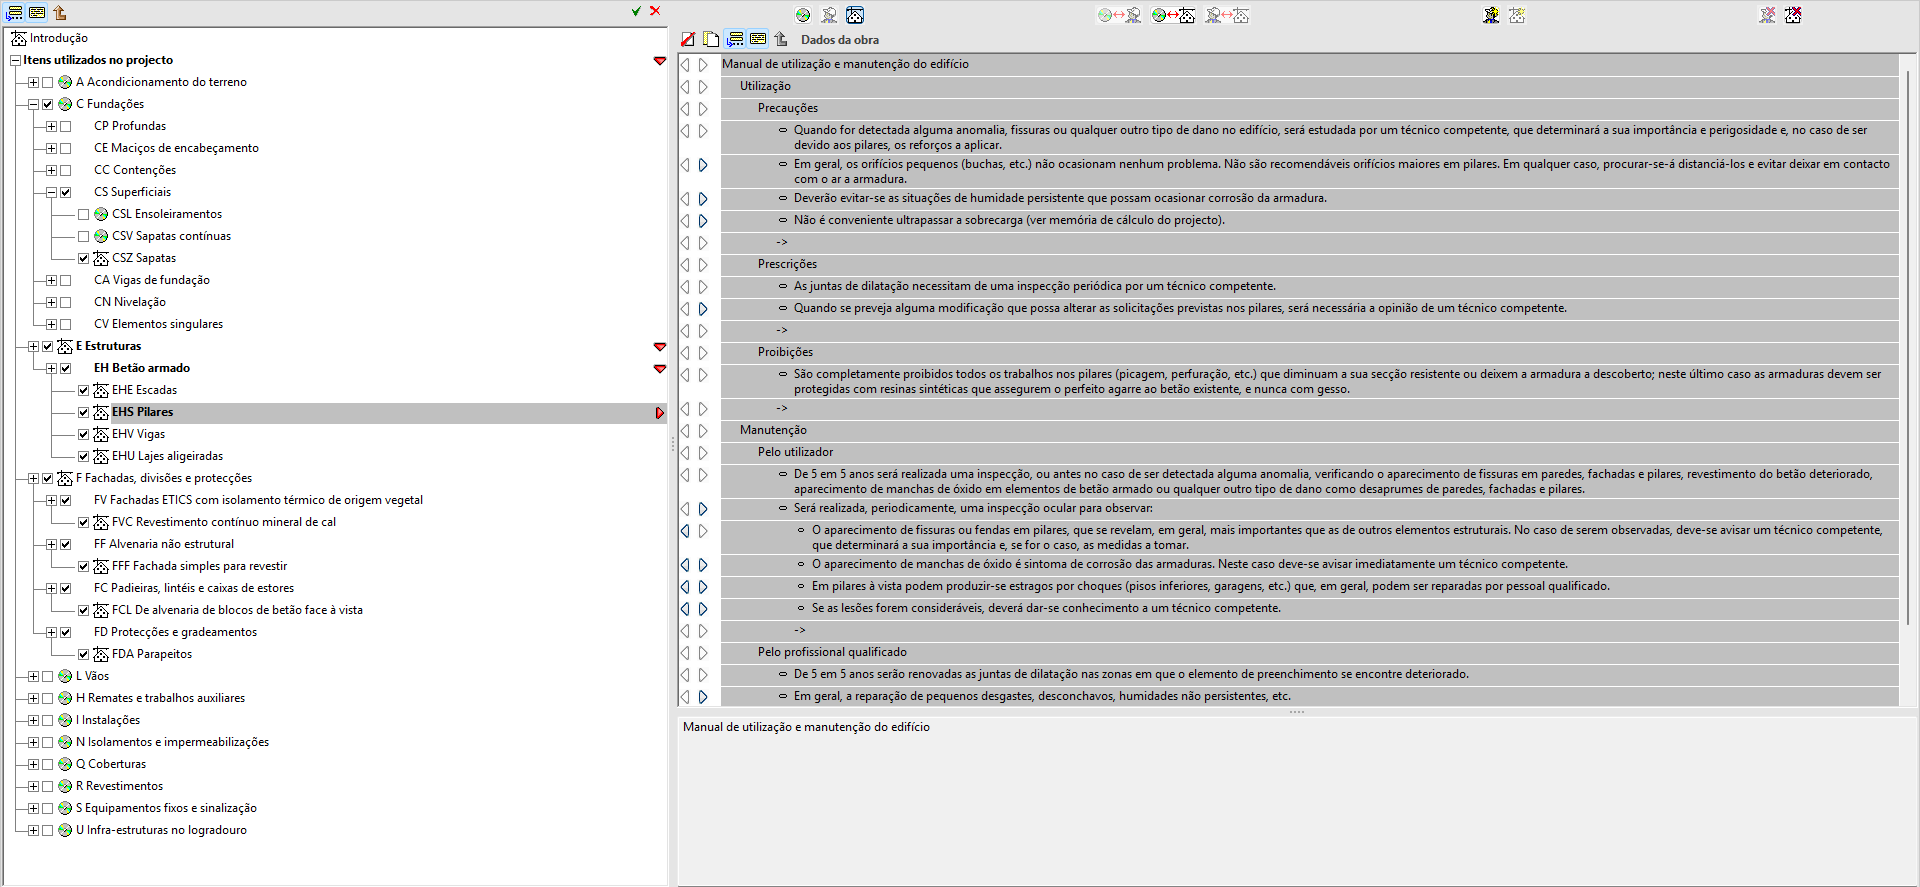Click the red-slash page icon beside Dados da obra
The image size is (1920, 887).
click(688, 39)
